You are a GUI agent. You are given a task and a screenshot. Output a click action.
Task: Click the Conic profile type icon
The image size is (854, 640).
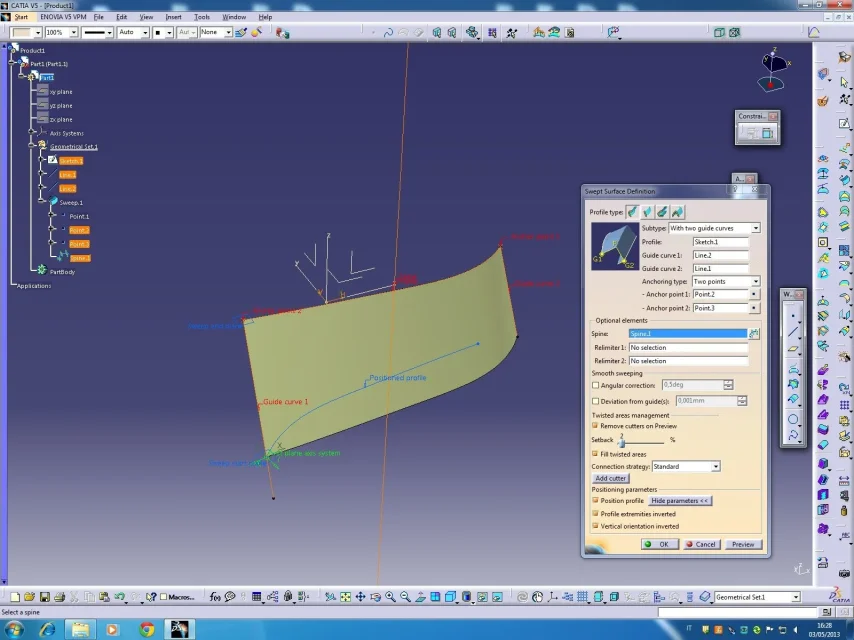[x=677, y=212]
